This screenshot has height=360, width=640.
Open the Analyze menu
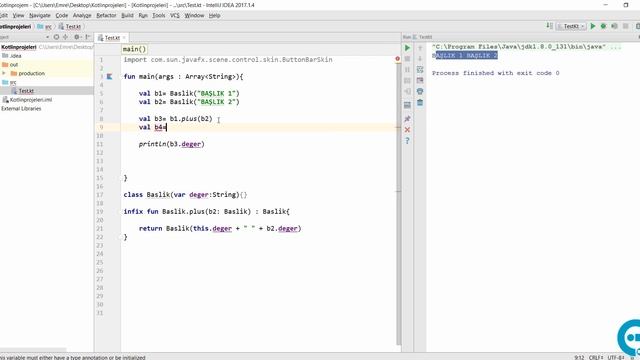tap(82, 16)
